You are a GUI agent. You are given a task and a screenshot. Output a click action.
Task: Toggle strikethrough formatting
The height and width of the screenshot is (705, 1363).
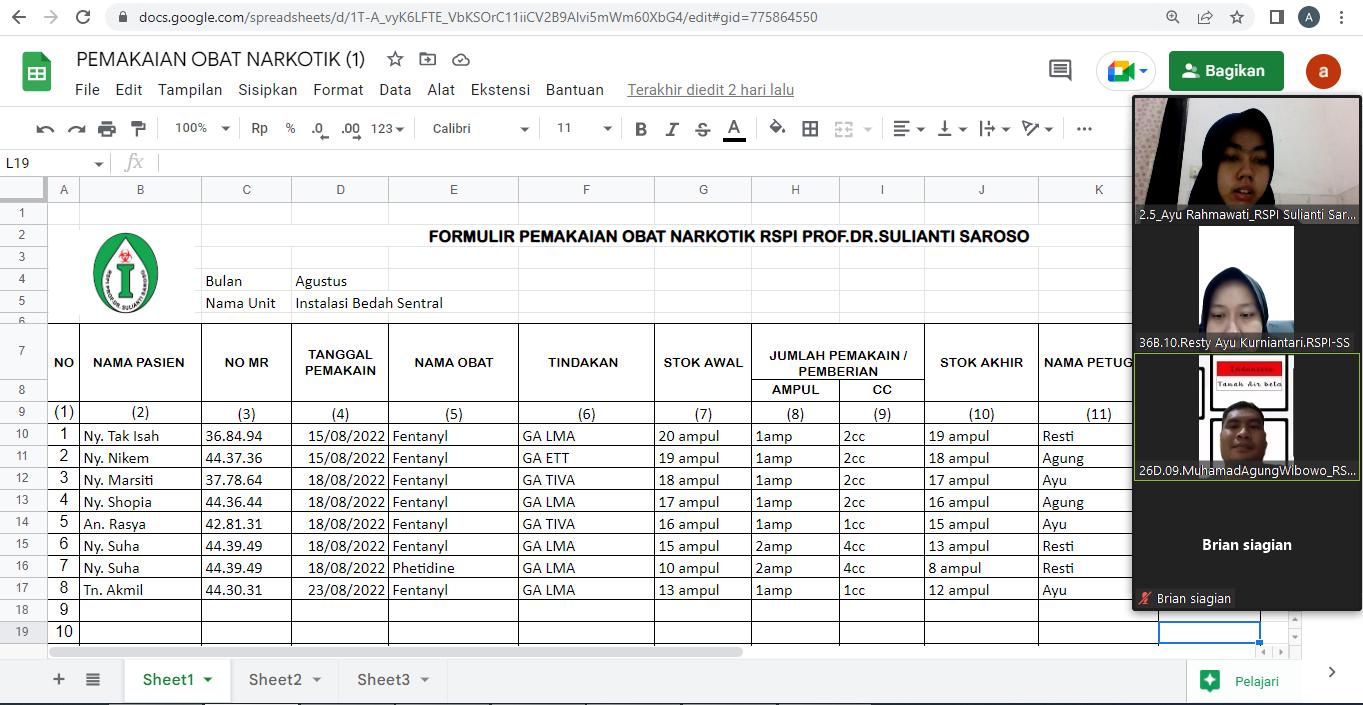tap(703, 129)
